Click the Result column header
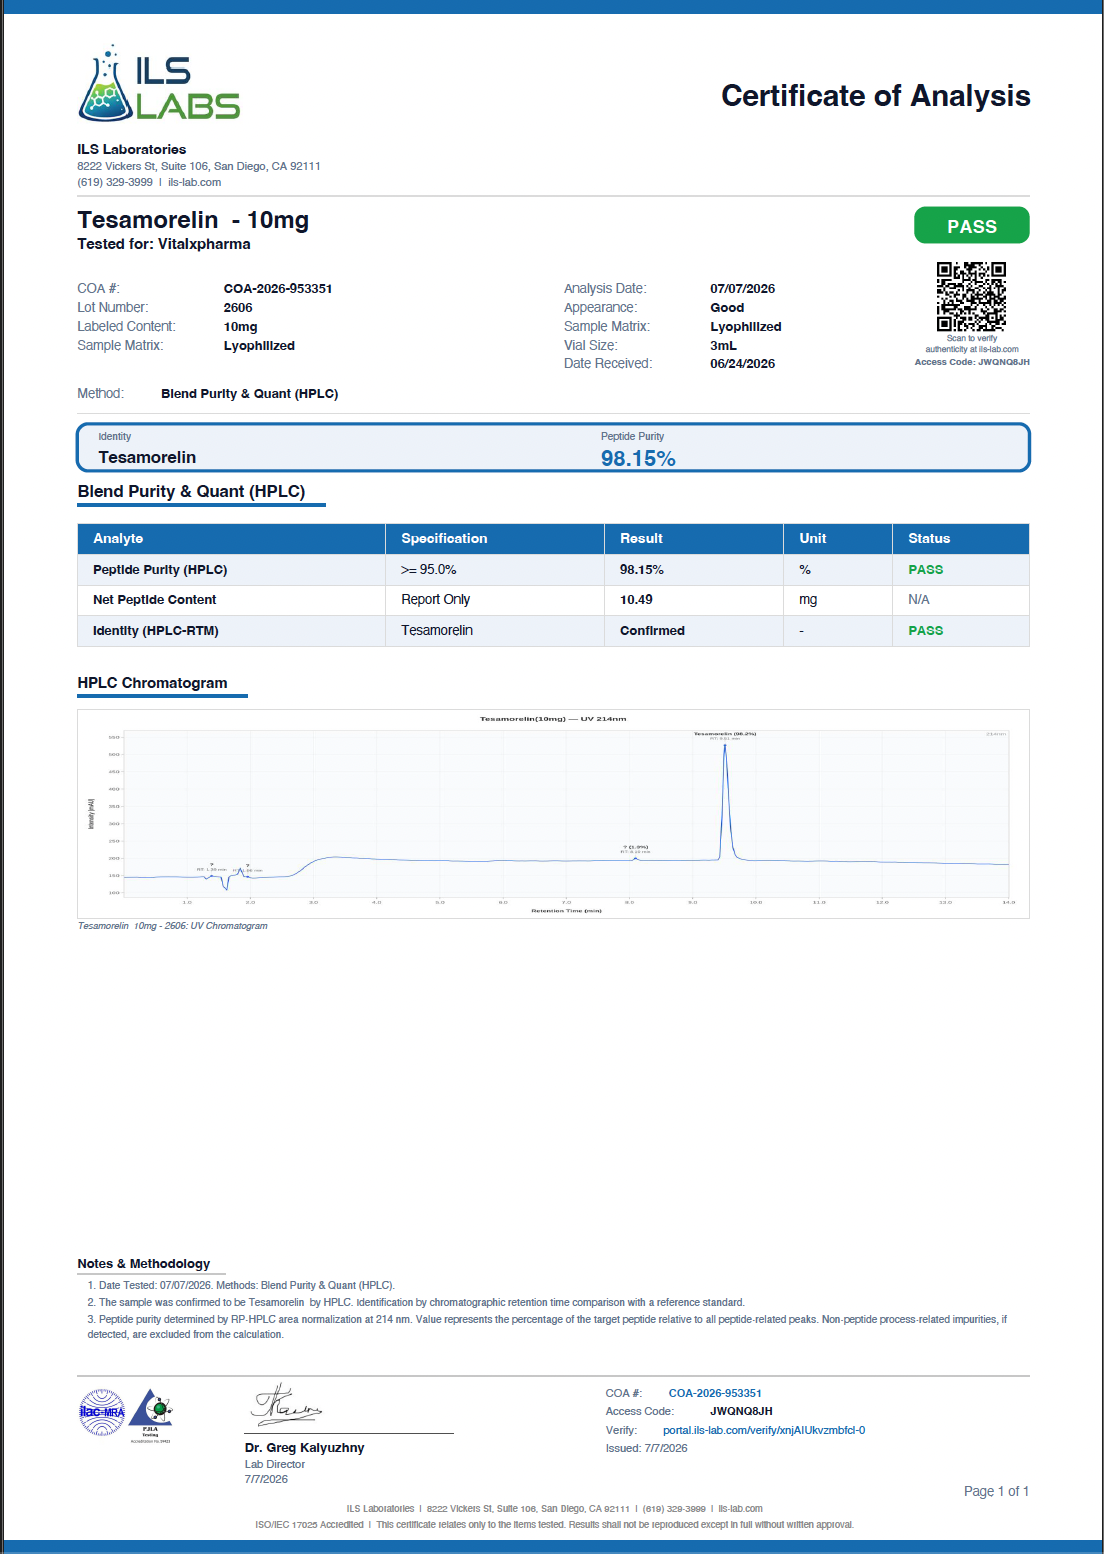Screen dimensions: 1104x1554 pos(641,538)
